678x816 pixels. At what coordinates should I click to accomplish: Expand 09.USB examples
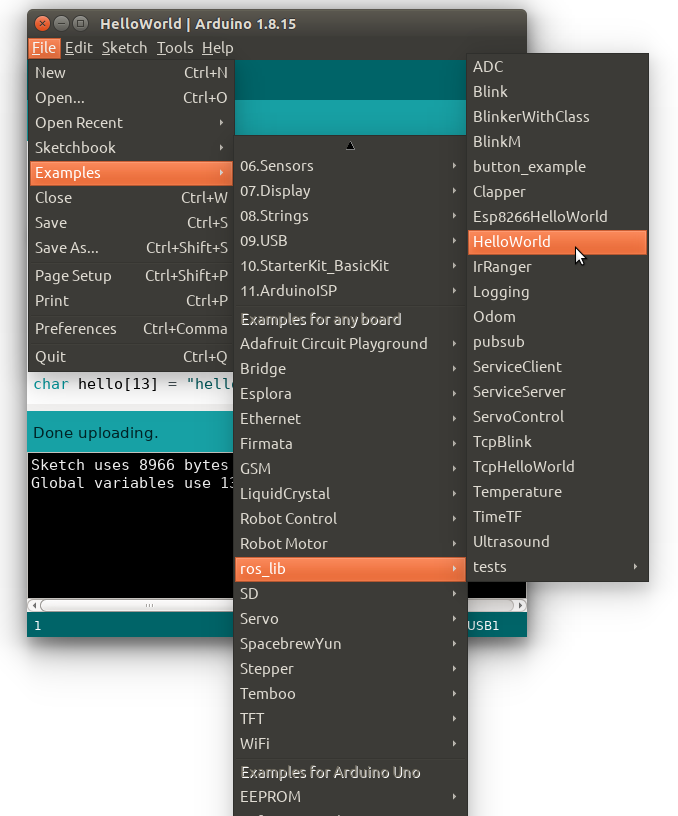(350, 241)
